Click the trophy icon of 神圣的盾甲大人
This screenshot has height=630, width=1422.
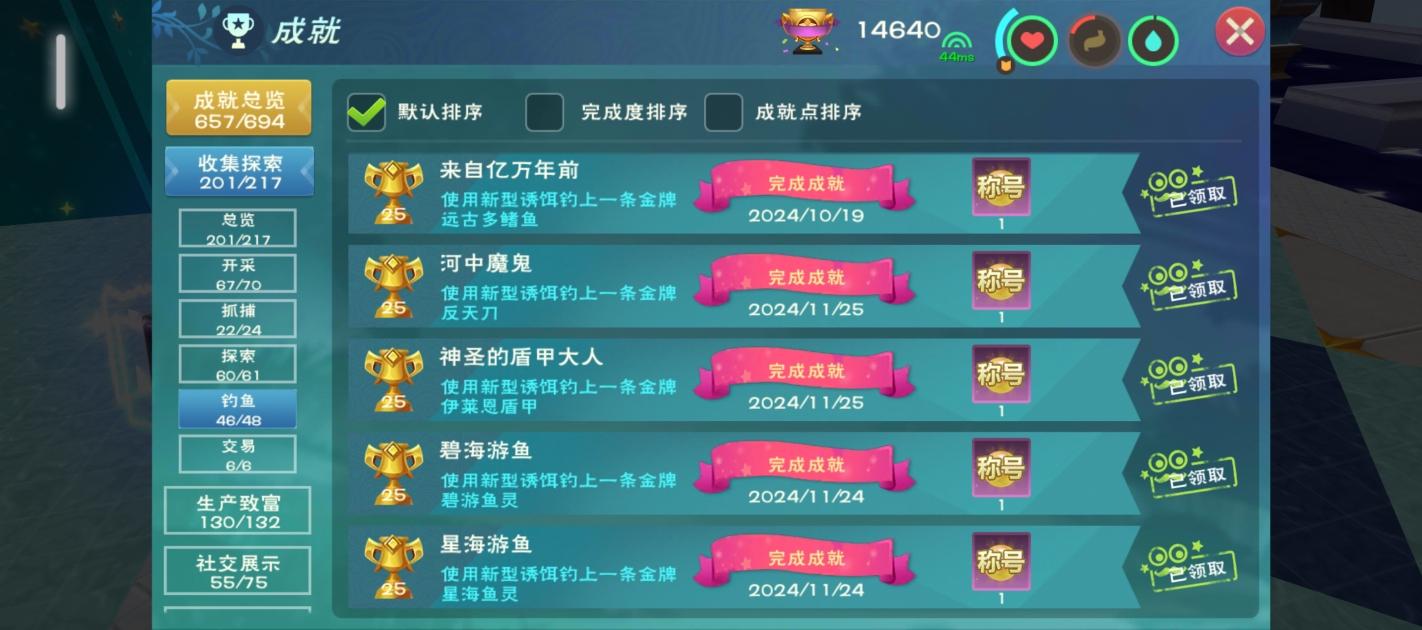392,379
